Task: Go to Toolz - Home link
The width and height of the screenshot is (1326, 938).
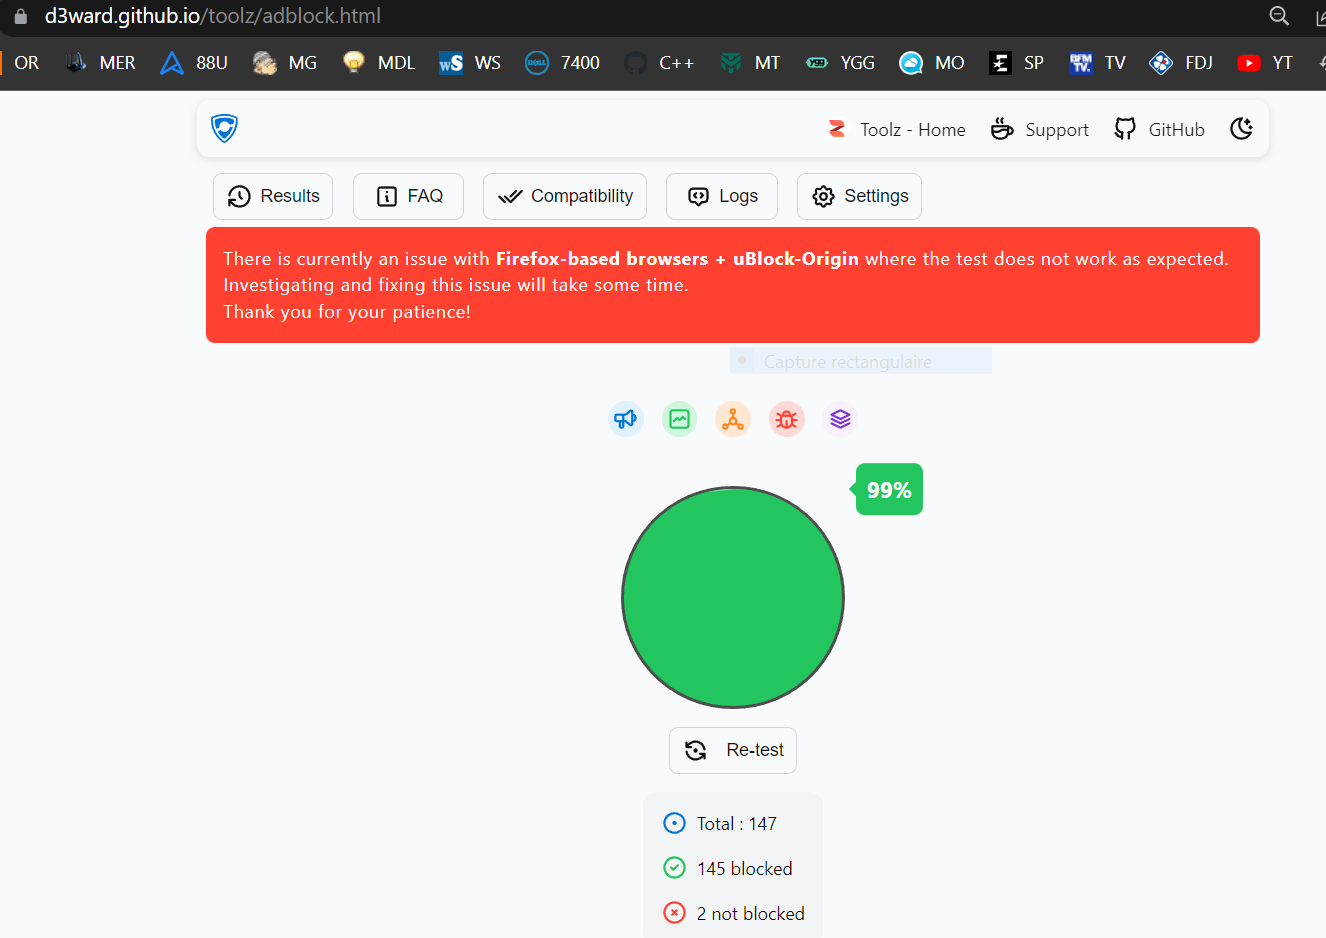Action: [896, 130]
